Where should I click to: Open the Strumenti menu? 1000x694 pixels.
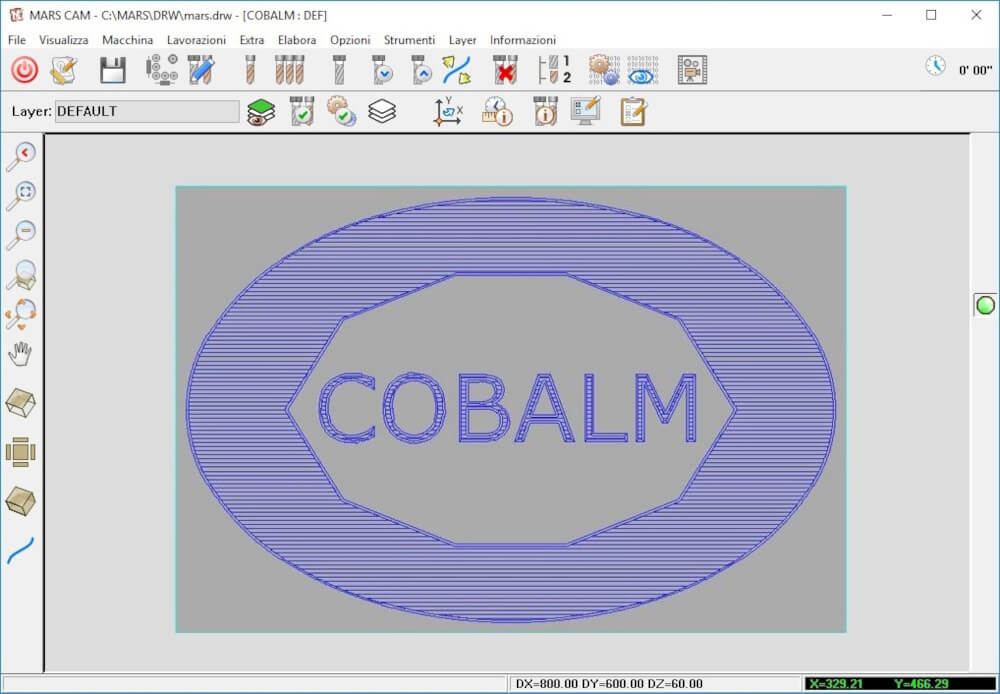[409, 40]
